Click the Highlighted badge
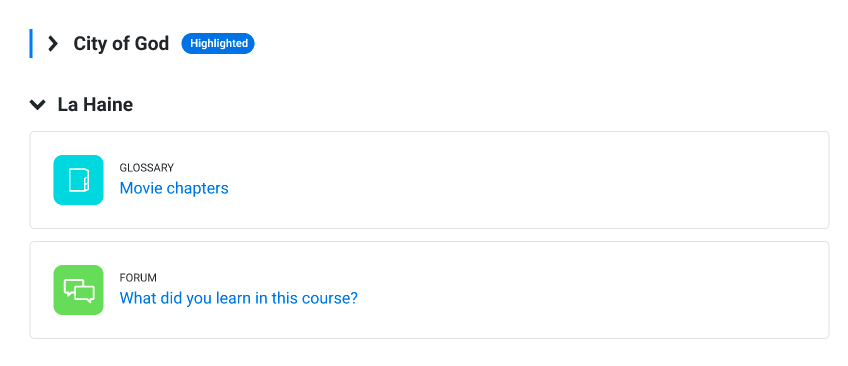Image resolution: width=848 pixels, height=366 pixels. pyautogui.click(x=218, y=43)
